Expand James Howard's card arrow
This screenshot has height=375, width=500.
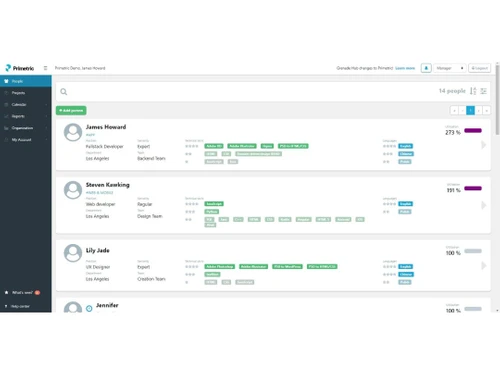[483, 145]
